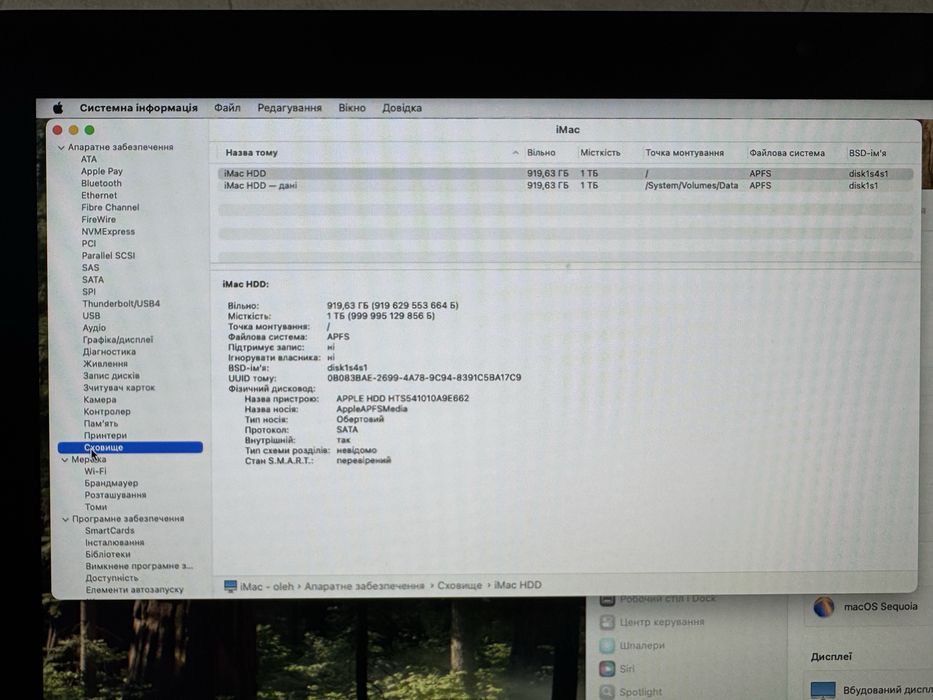The width and height of the screenshot is (933, 700).
Task: Collapse the Програмне забезпечення section
Action: 65,519
